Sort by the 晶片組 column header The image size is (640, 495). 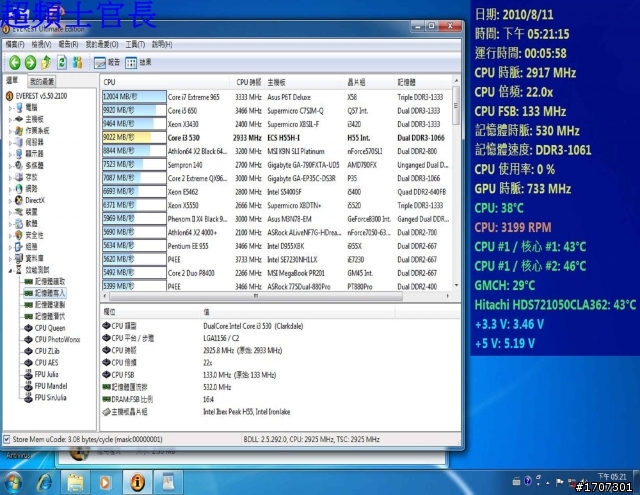369,82
